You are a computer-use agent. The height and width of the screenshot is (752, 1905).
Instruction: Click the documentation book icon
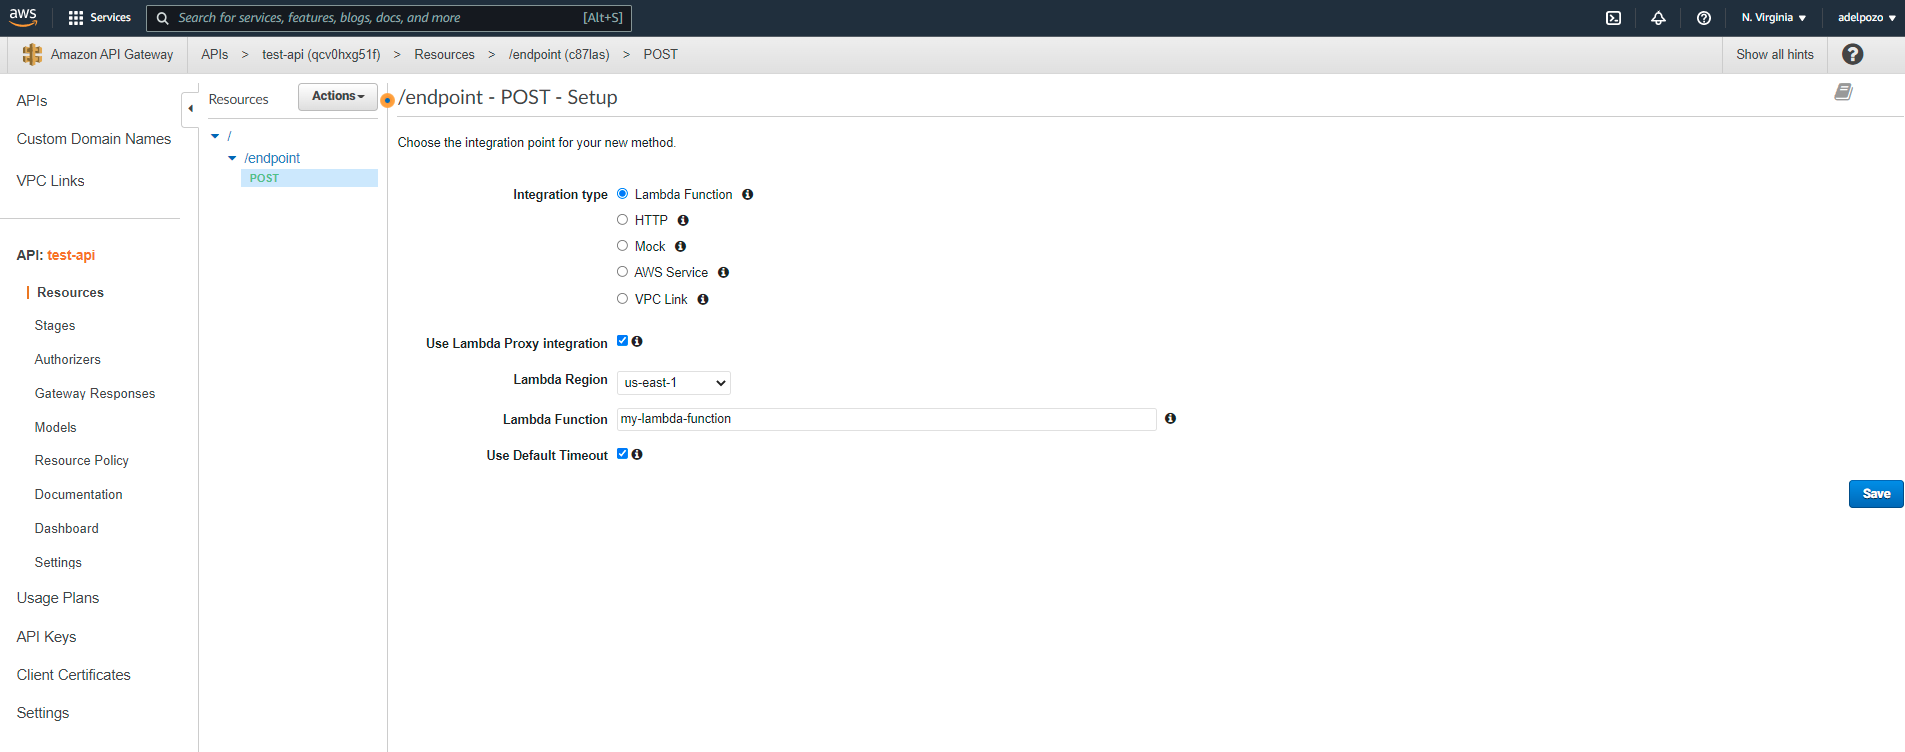point(1843,92)
